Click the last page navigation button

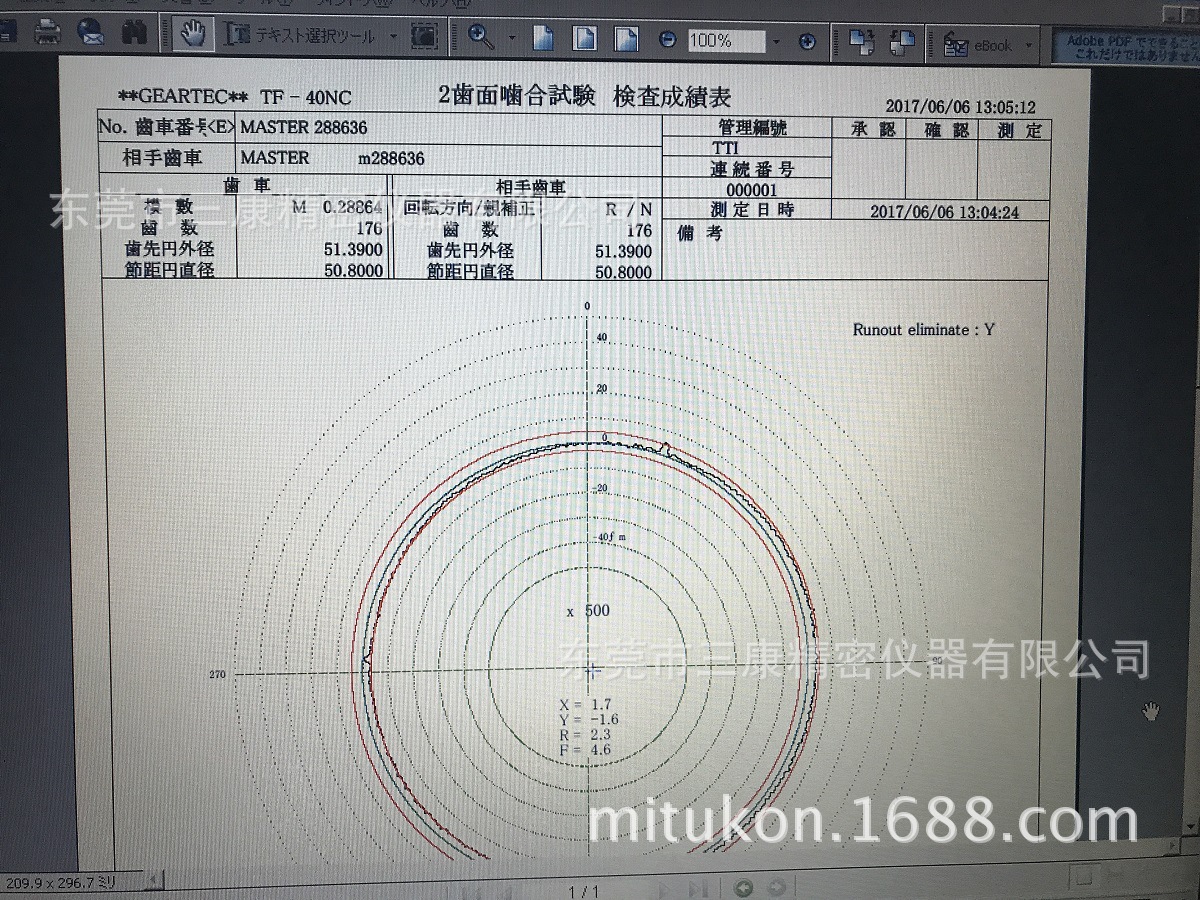[698, 888]
